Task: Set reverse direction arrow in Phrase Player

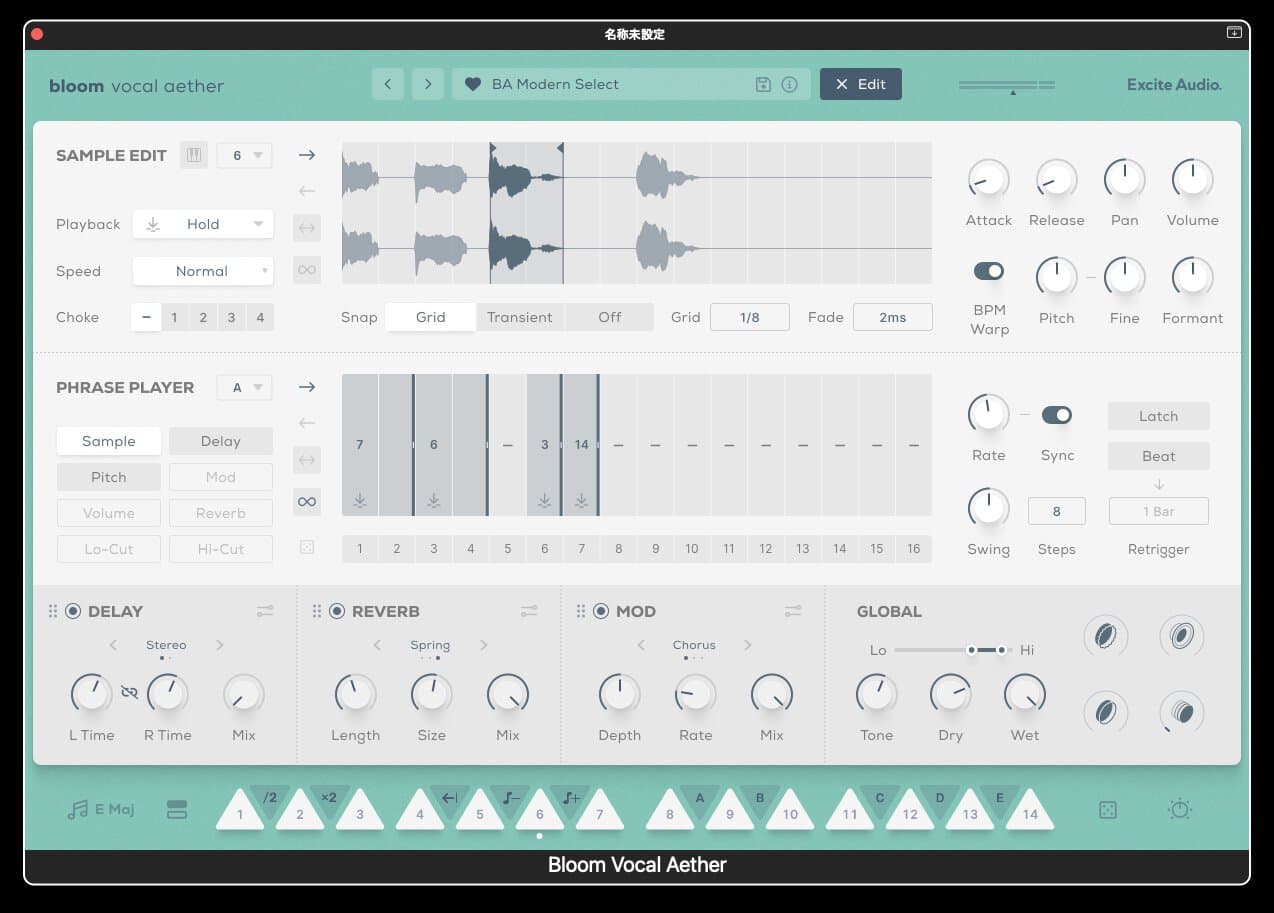Action: click(x=307, y=423)
